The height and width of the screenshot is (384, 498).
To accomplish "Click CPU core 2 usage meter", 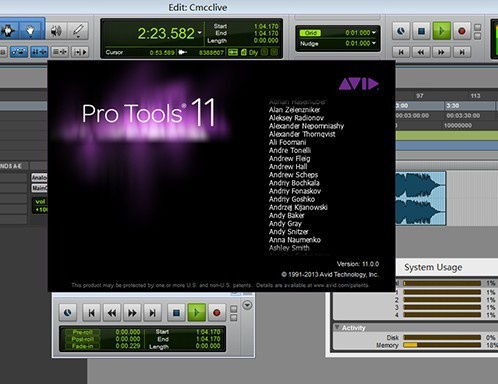I will coord(442,300).
